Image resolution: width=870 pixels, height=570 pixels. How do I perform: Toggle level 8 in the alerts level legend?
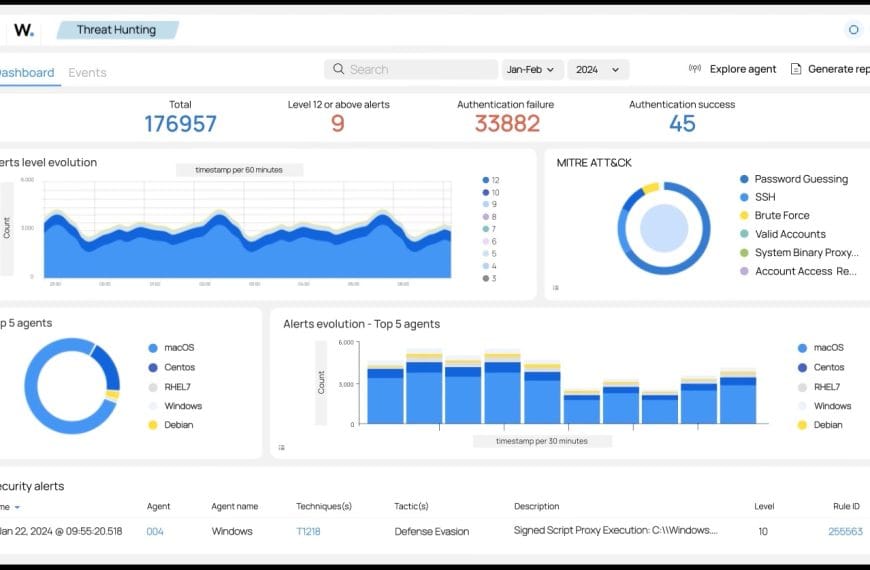click(490, 216)
